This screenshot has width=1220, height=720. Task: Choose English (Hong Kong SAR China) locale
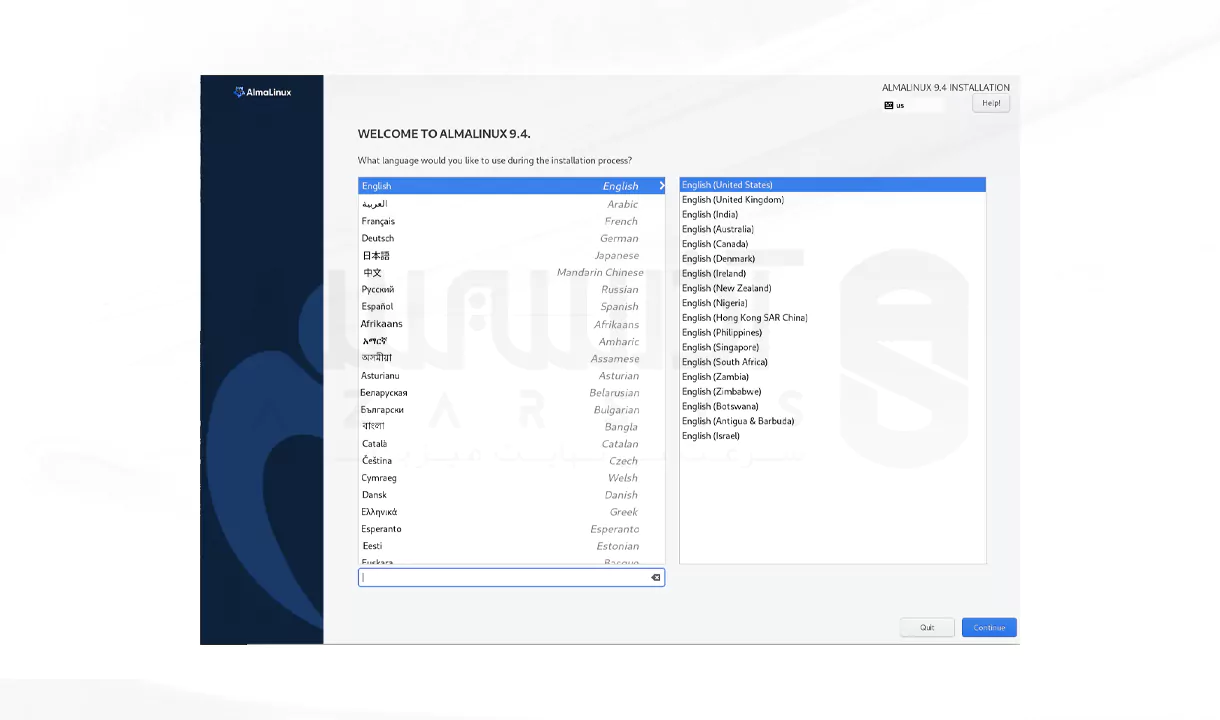832,318
